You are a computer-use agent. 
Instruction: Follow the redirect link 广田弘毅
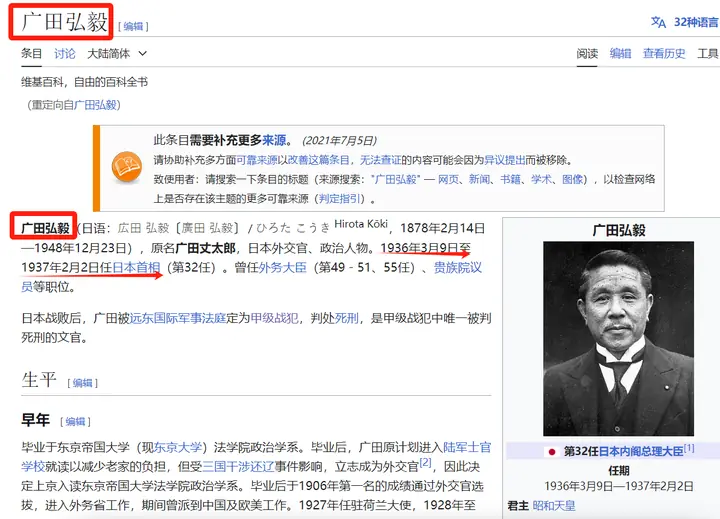96,105
